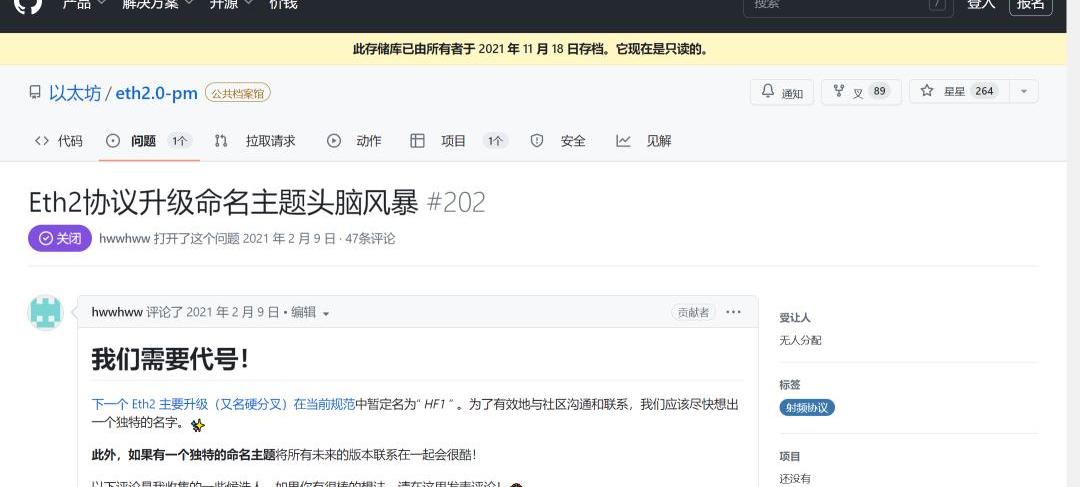Viewport: 1080px width, 487px height.
Task: Click the 贡献者 contributor badge
Action: click(x=693, y=312)
